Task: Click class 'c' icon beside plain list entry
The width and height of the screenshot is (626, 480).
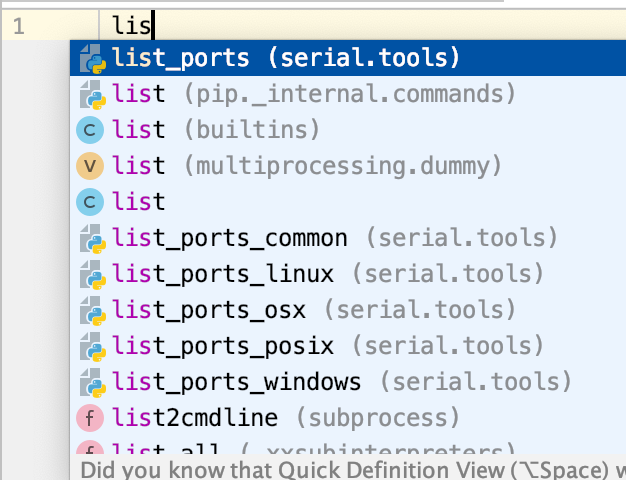Action: point(90,202)
